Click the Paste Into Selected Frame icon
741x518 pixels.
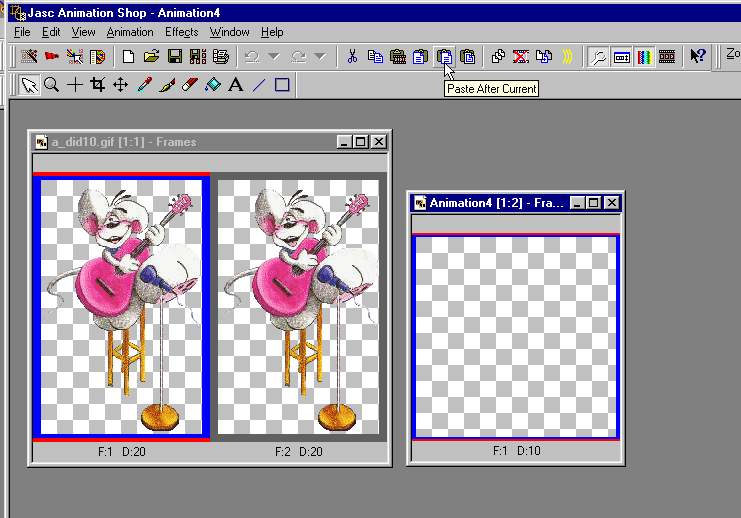[467, 57]
